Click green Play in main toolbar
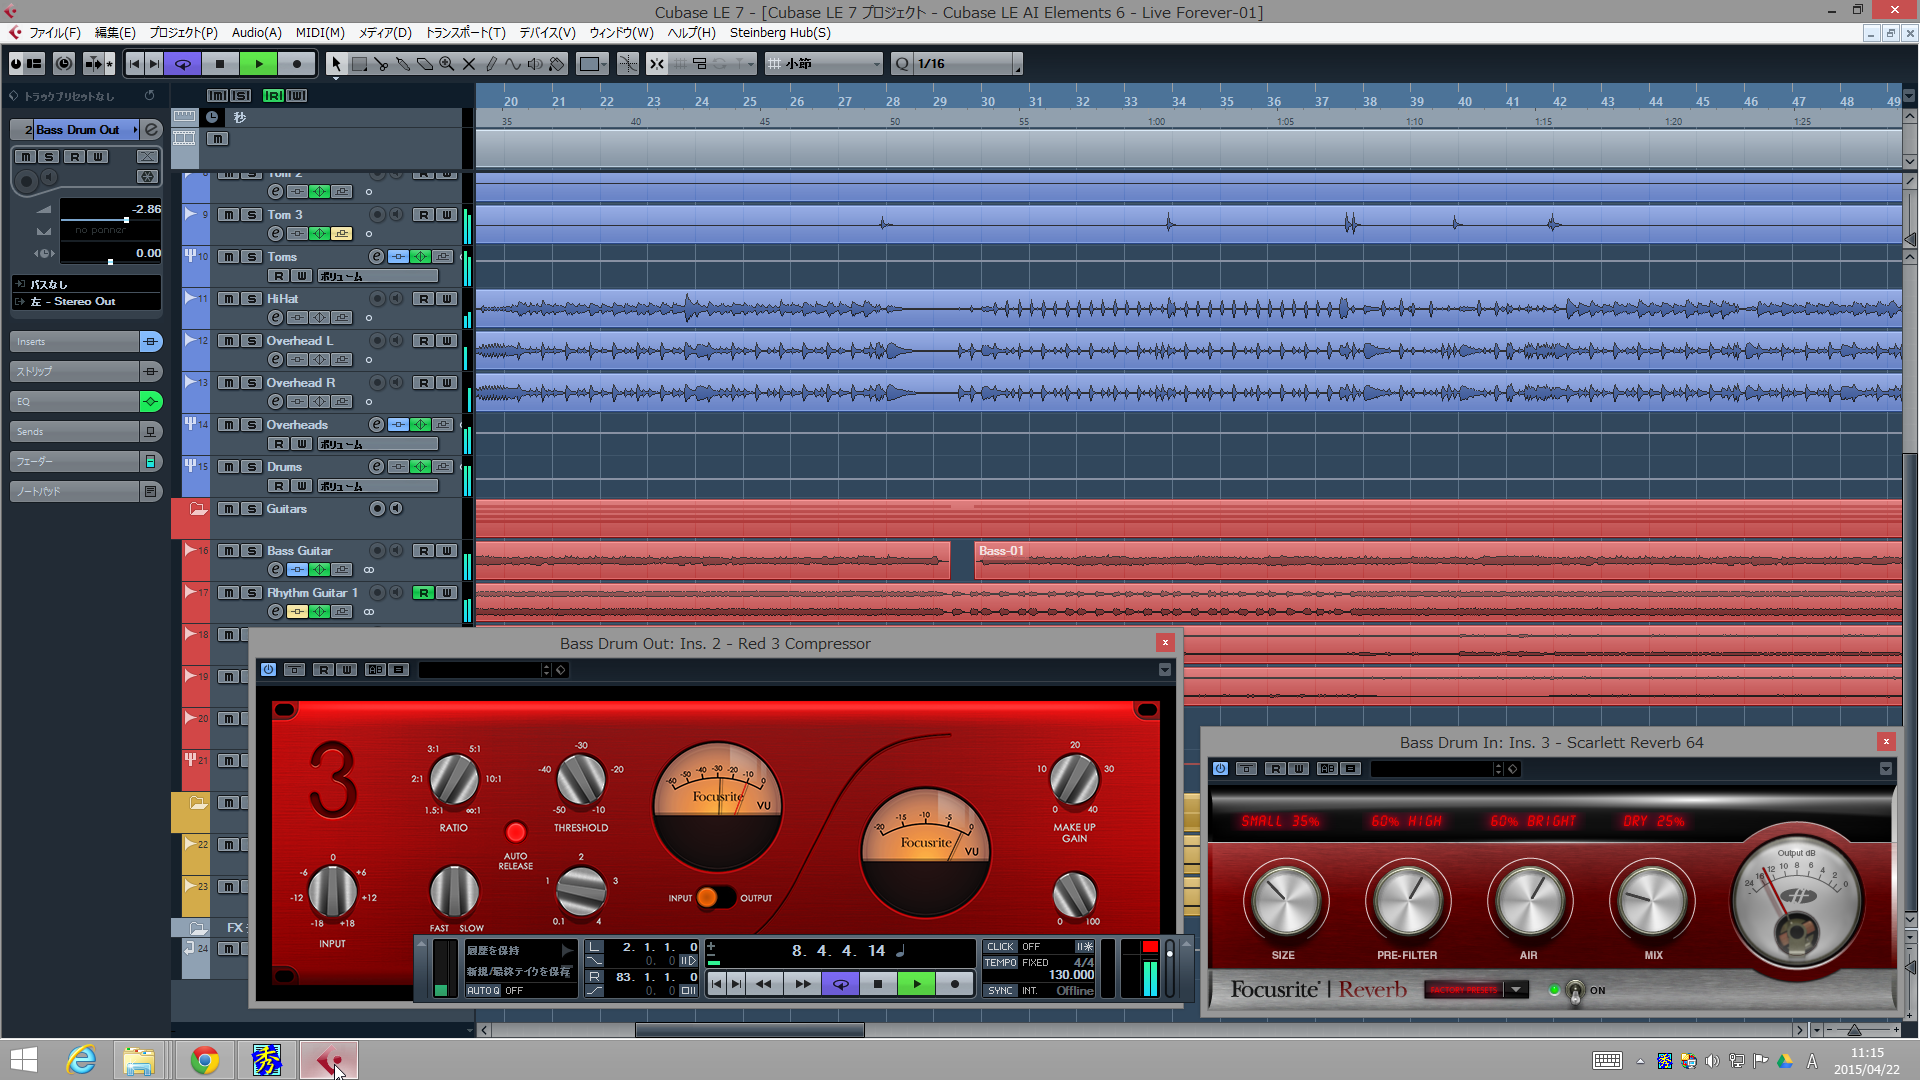This screenshot has height=1080, width=1920. click(259, 64)
